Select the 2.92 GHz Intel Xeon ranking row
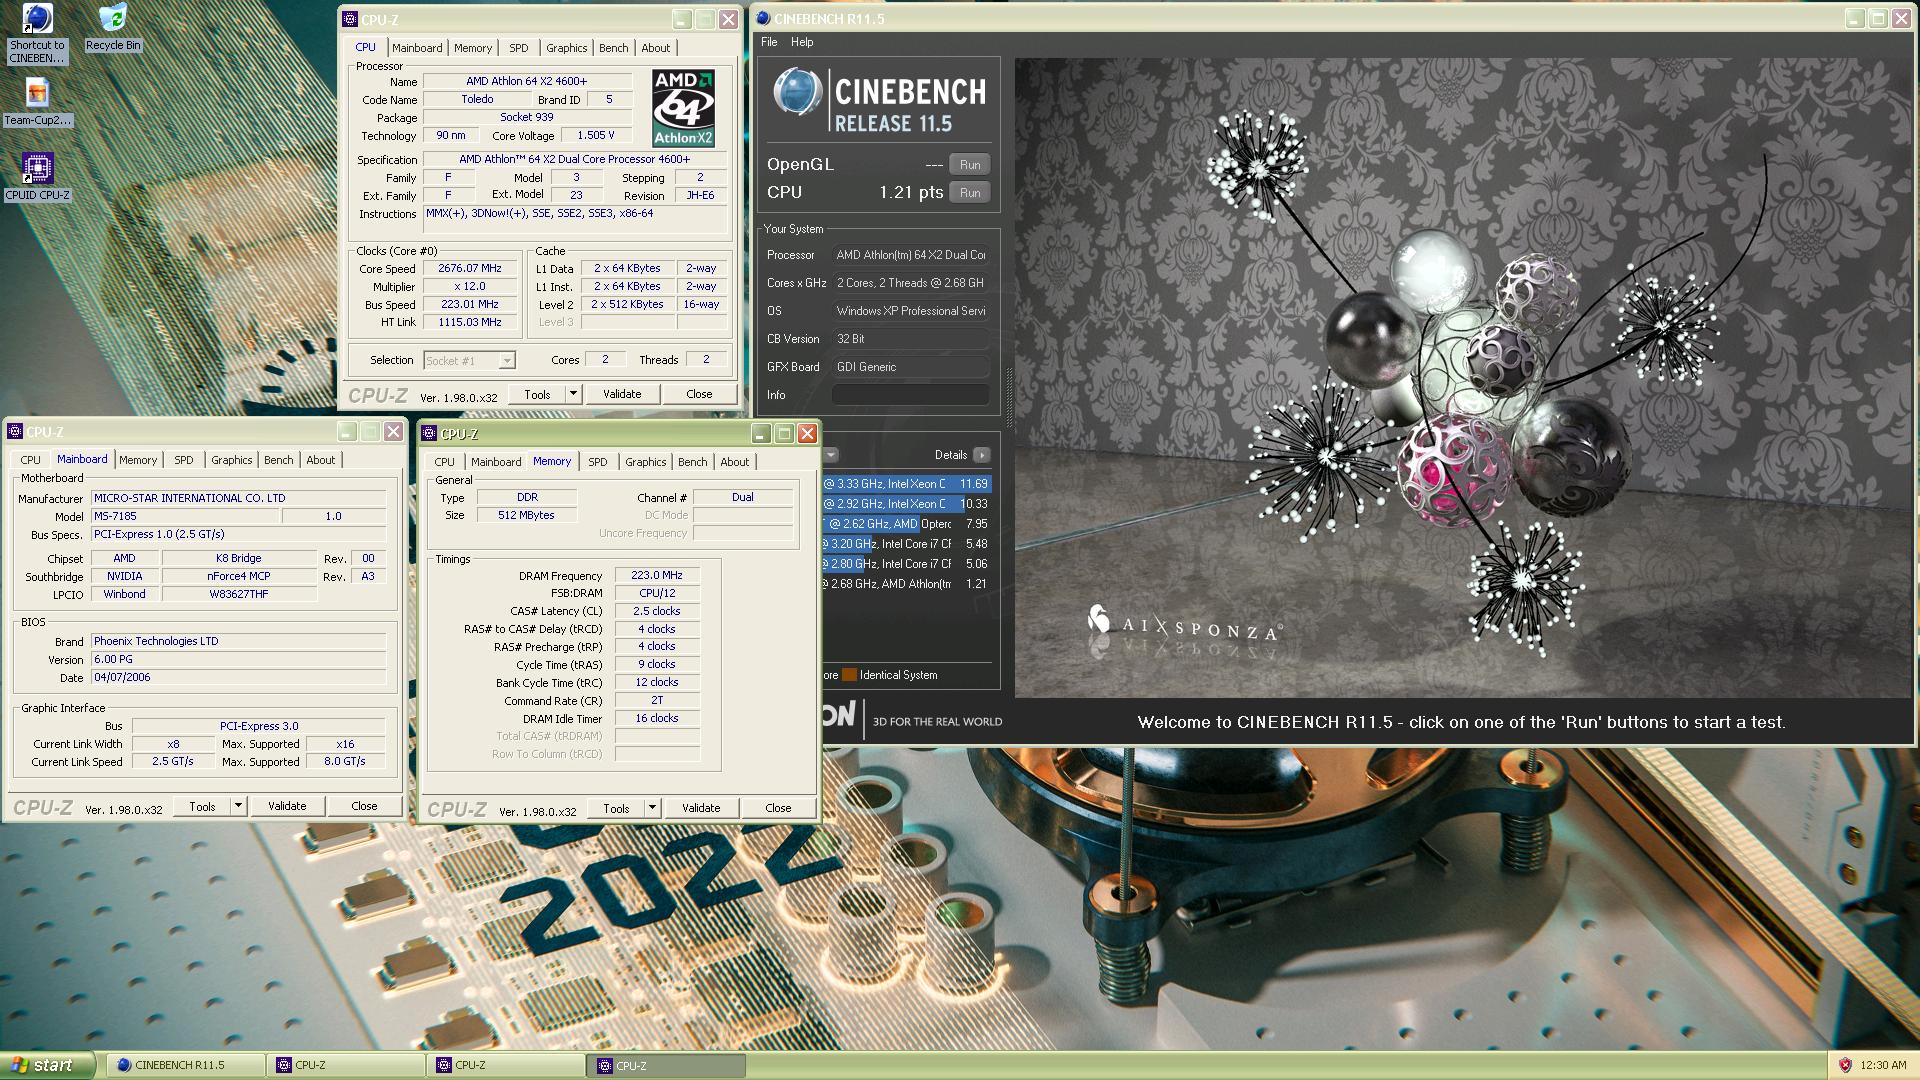1920x1080 pixels. 906,504
